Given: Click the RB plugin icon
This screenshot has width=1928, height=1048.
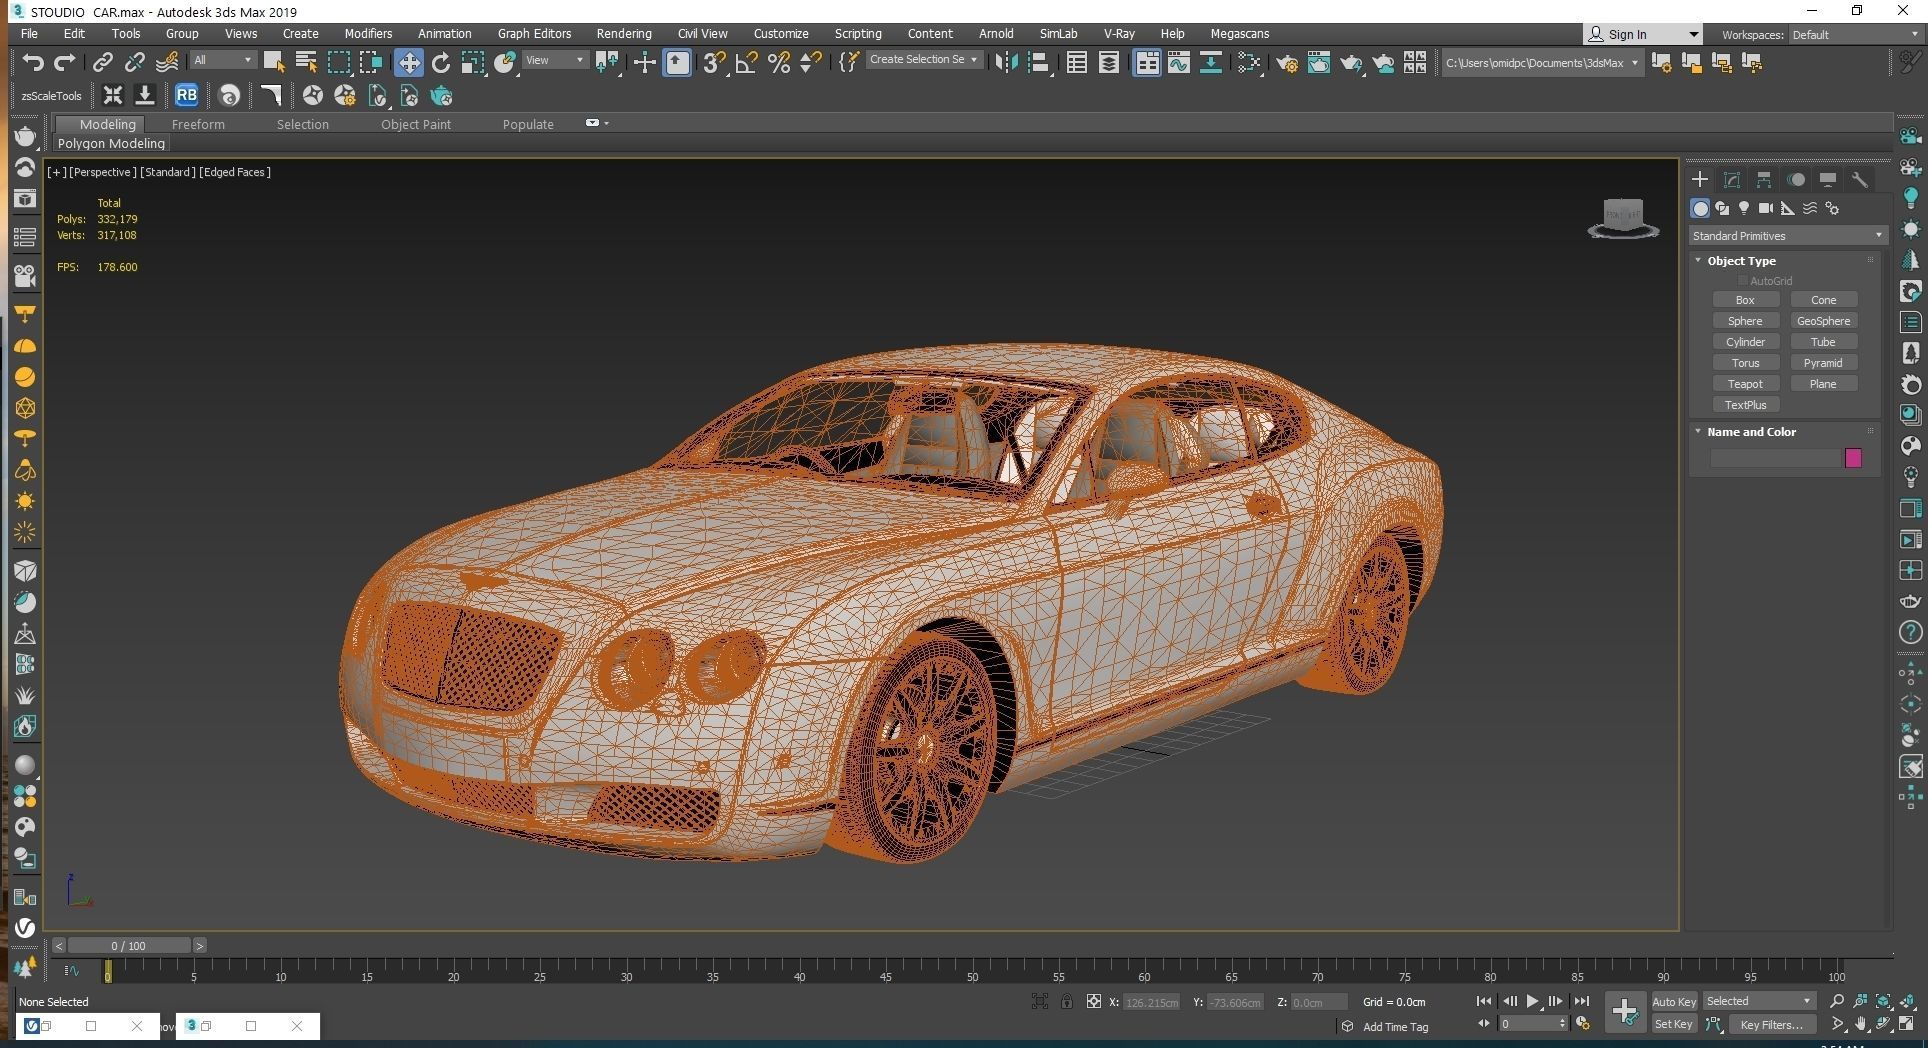Looking at the screenshot, I should click(x=186, y=96).
